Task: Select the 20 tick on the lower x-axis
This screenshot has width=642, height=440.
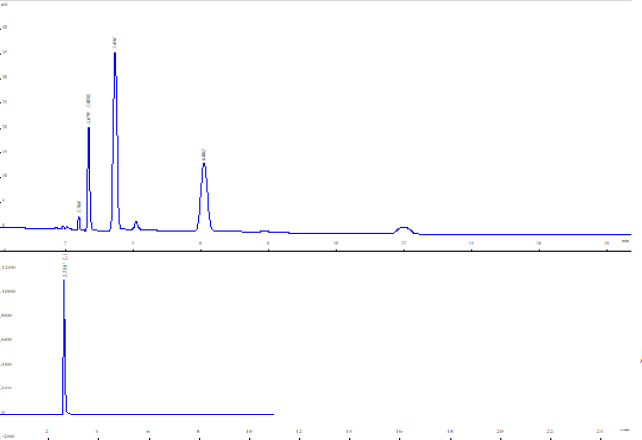Action: click(500, 431)
